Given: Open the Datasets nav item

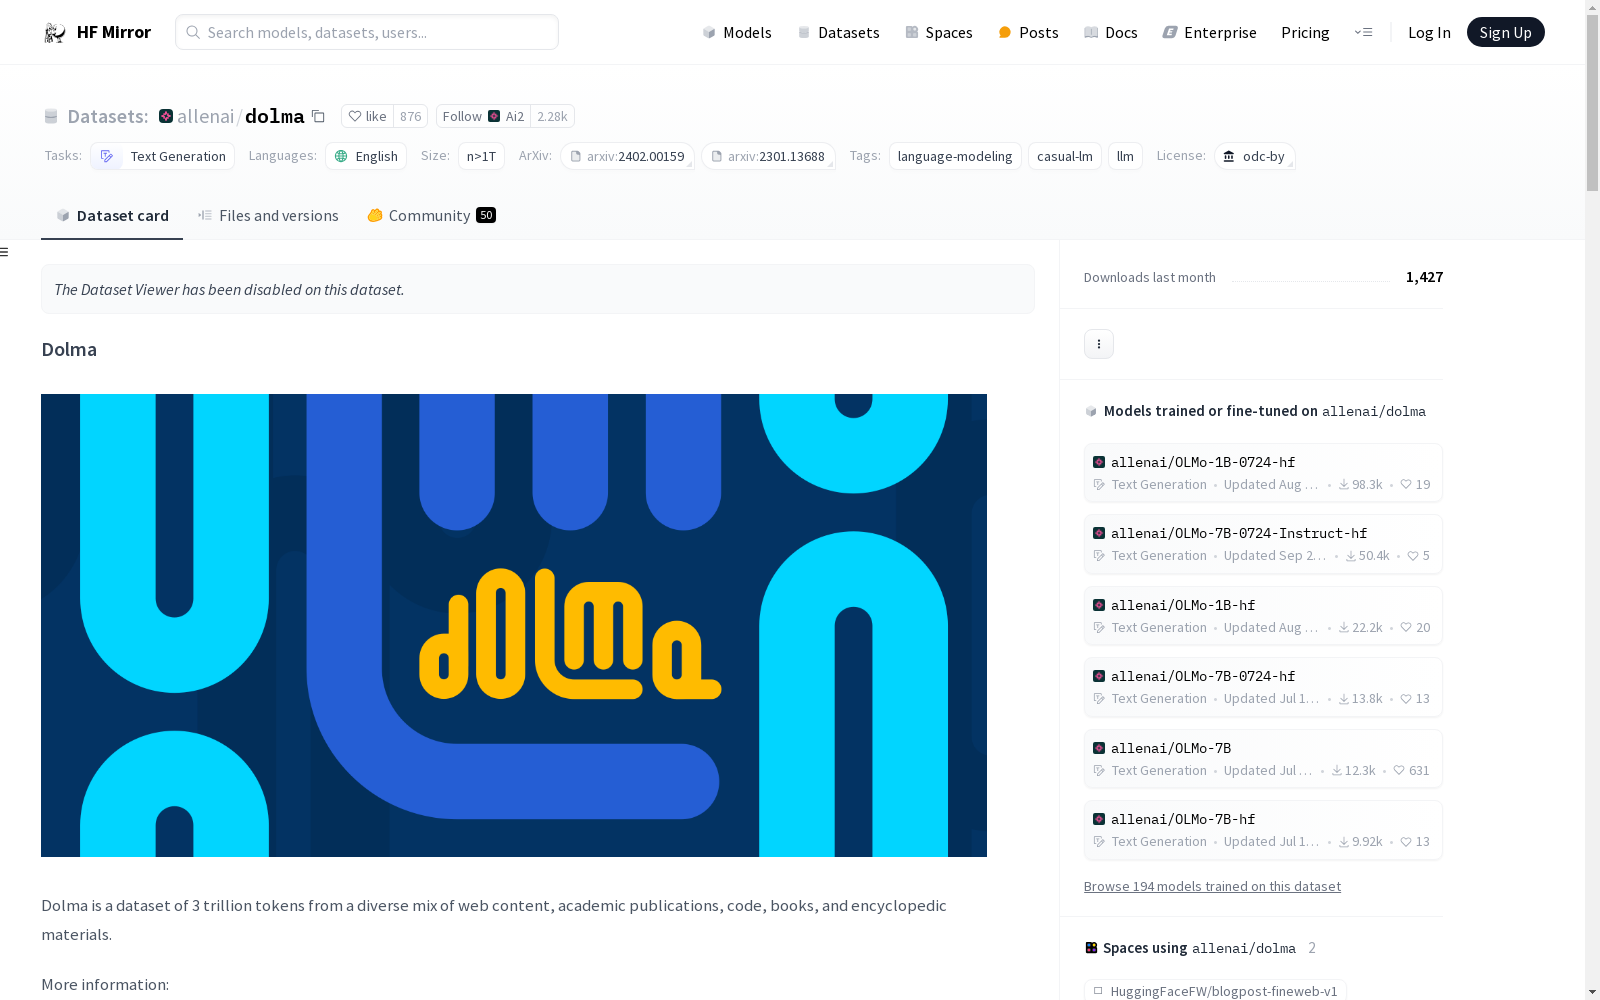Looking at the screenshot, I should [x=838, y=33].
